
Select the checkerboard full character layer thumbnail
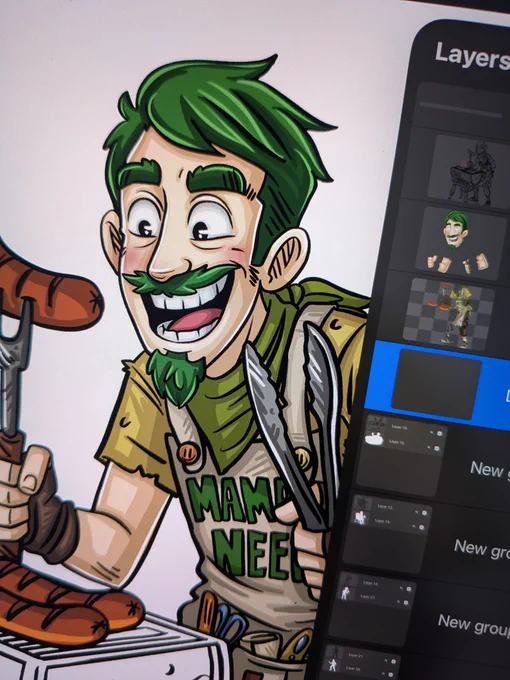449,314
